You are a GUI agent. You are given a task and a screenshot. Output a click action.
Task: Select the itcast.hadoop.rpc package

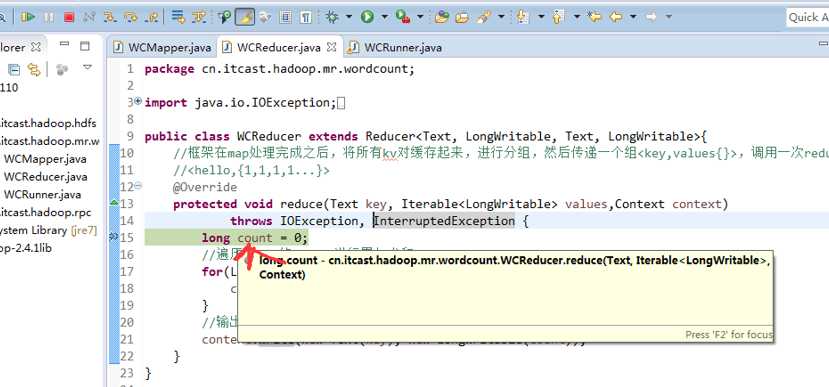[45, 213]
